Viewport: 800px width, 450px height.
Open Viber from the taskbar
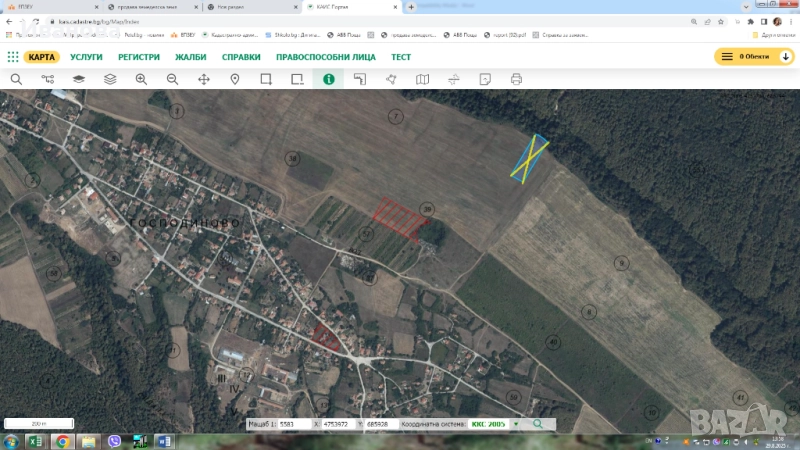click(x=114, y=441)
